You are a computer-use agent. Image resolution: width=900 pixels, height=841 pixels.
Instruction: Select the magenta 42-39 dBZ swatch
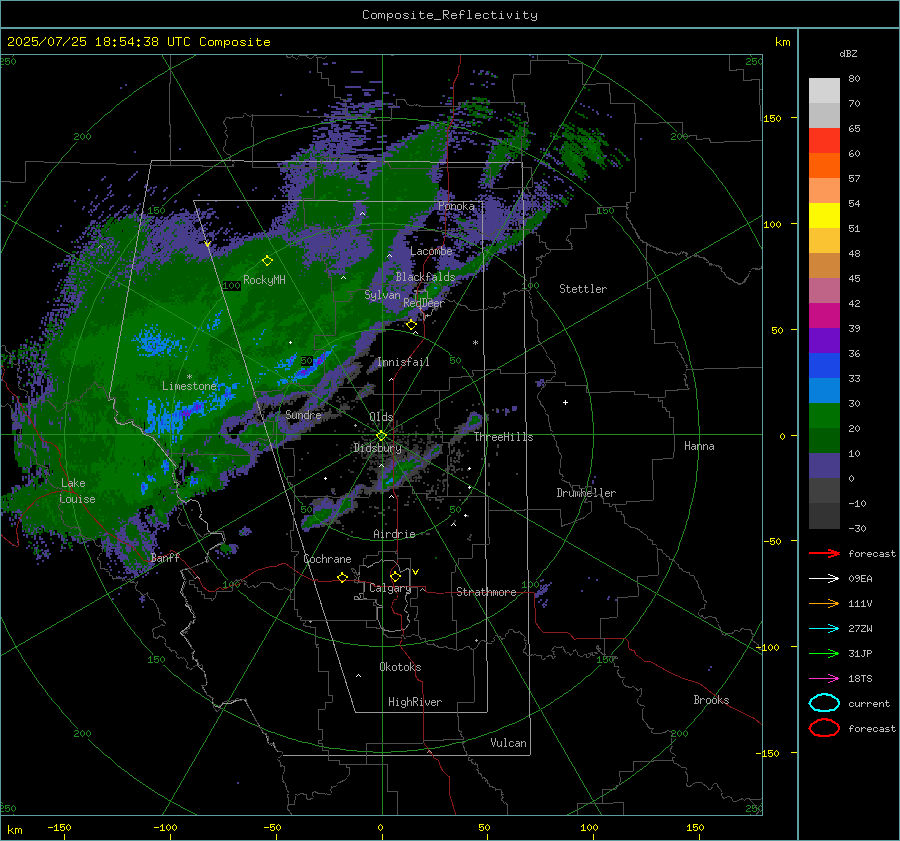pyautogui.click(x=824, y=316)
